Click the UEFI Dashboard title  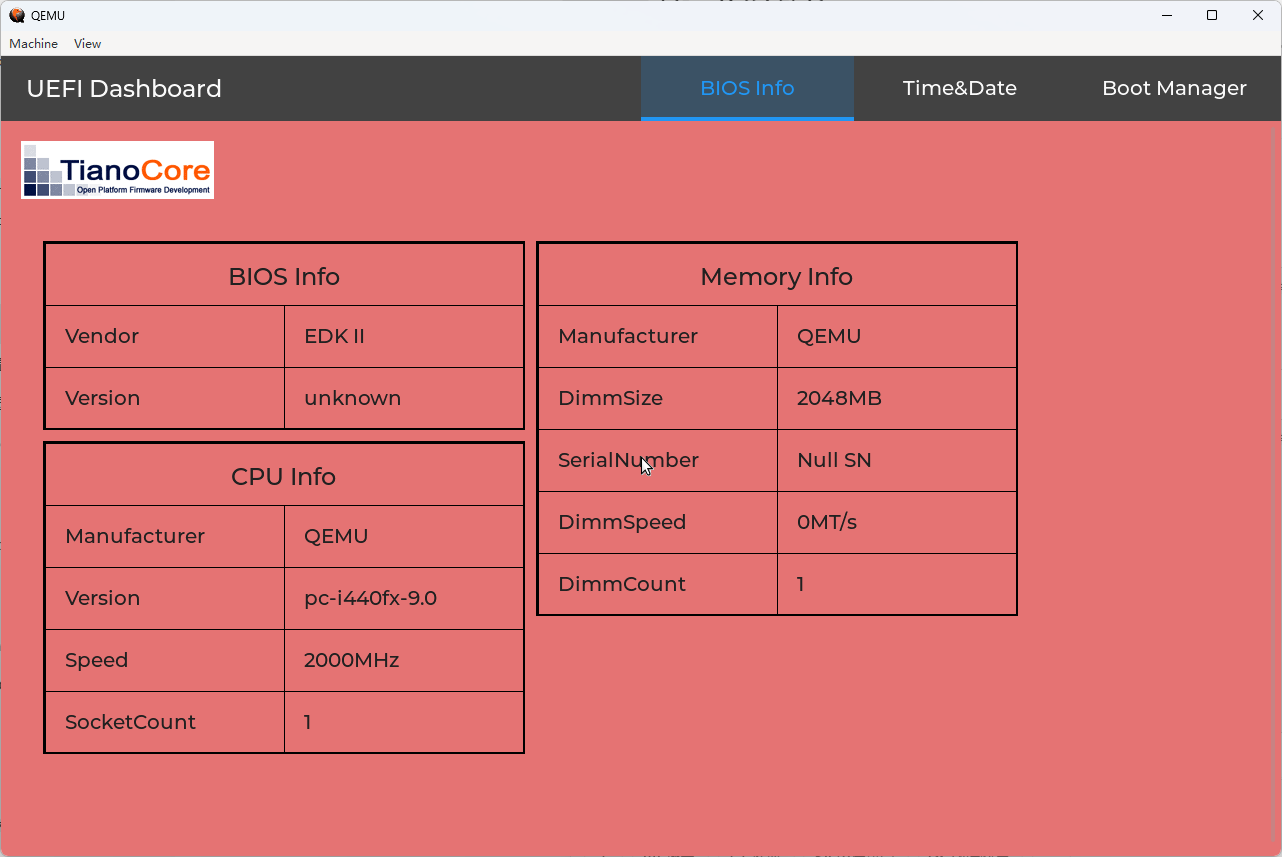tap(124, 89)
